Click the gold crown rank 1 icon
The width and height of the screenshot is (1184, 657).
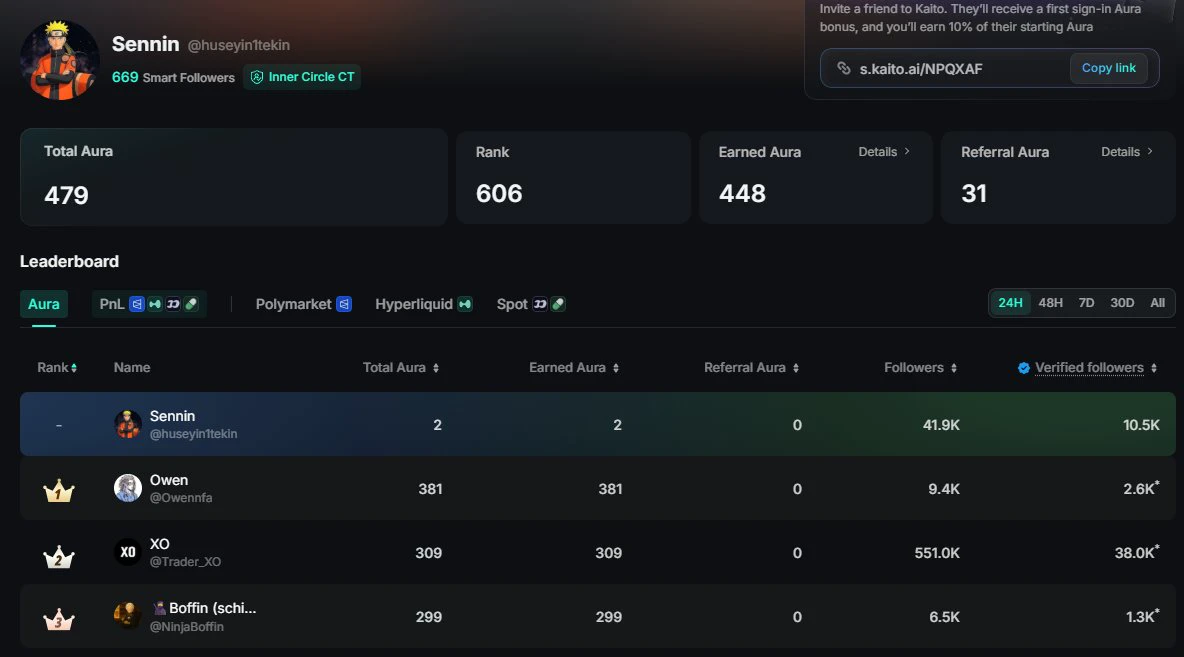coord(59,492)
